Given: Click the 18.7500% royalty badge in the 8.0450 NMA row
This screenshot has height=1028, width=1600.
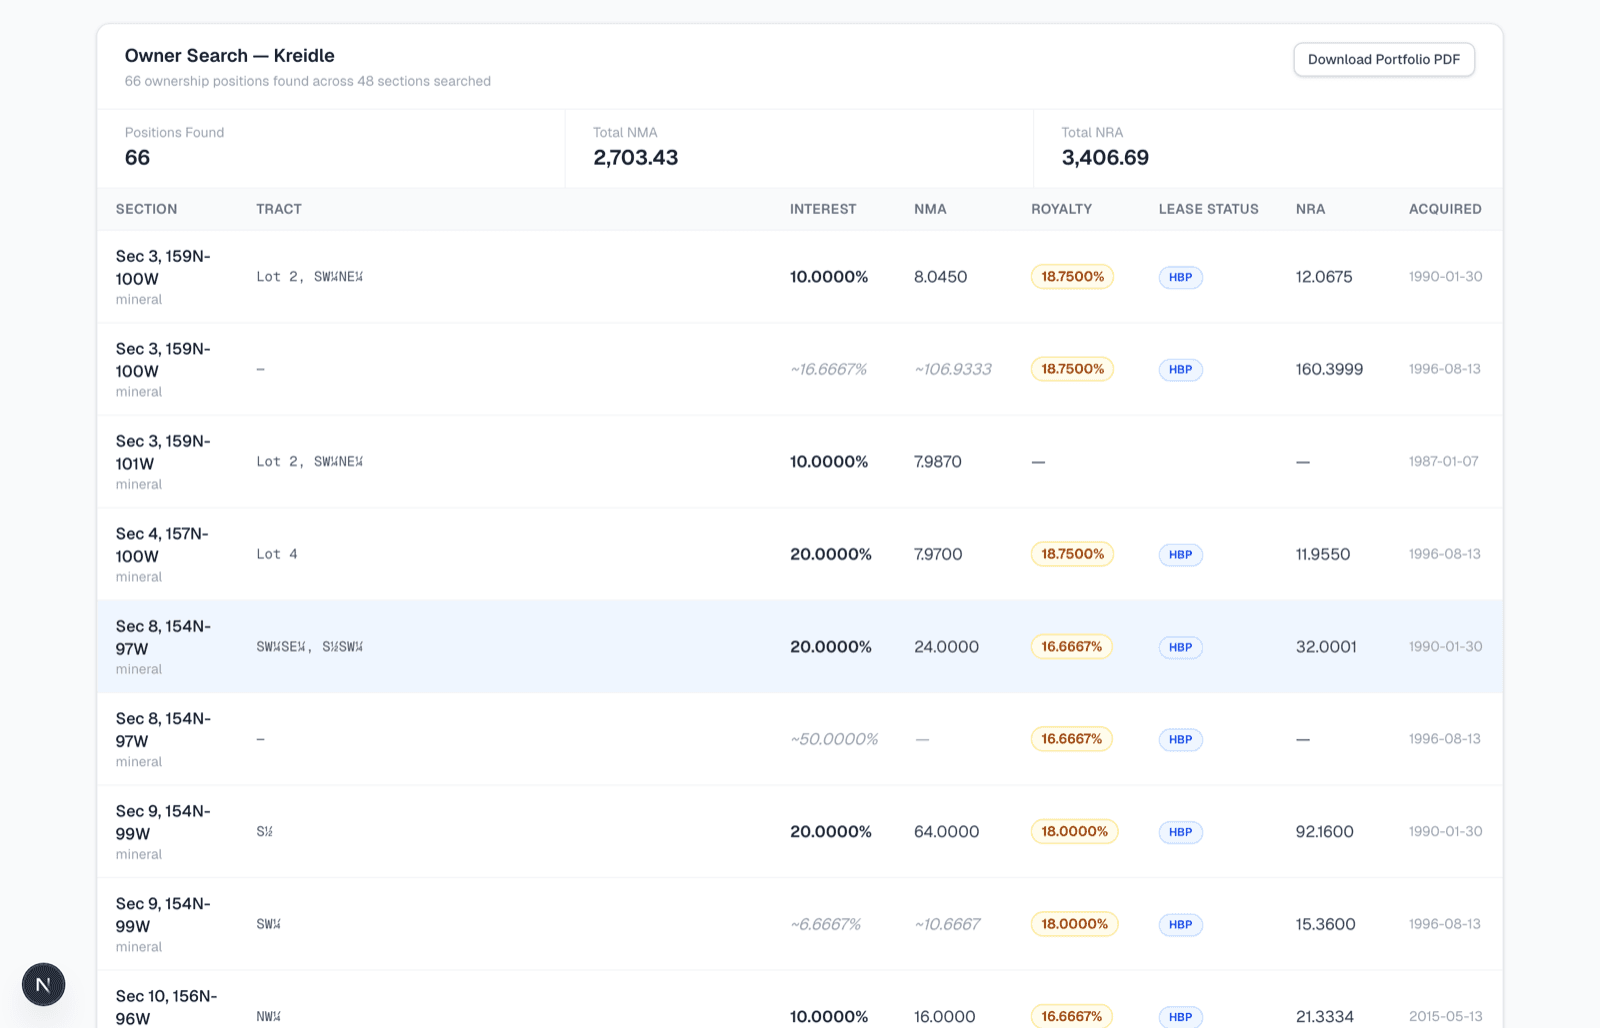Looking at the screenshot, I should click(x=1072, y=277).
